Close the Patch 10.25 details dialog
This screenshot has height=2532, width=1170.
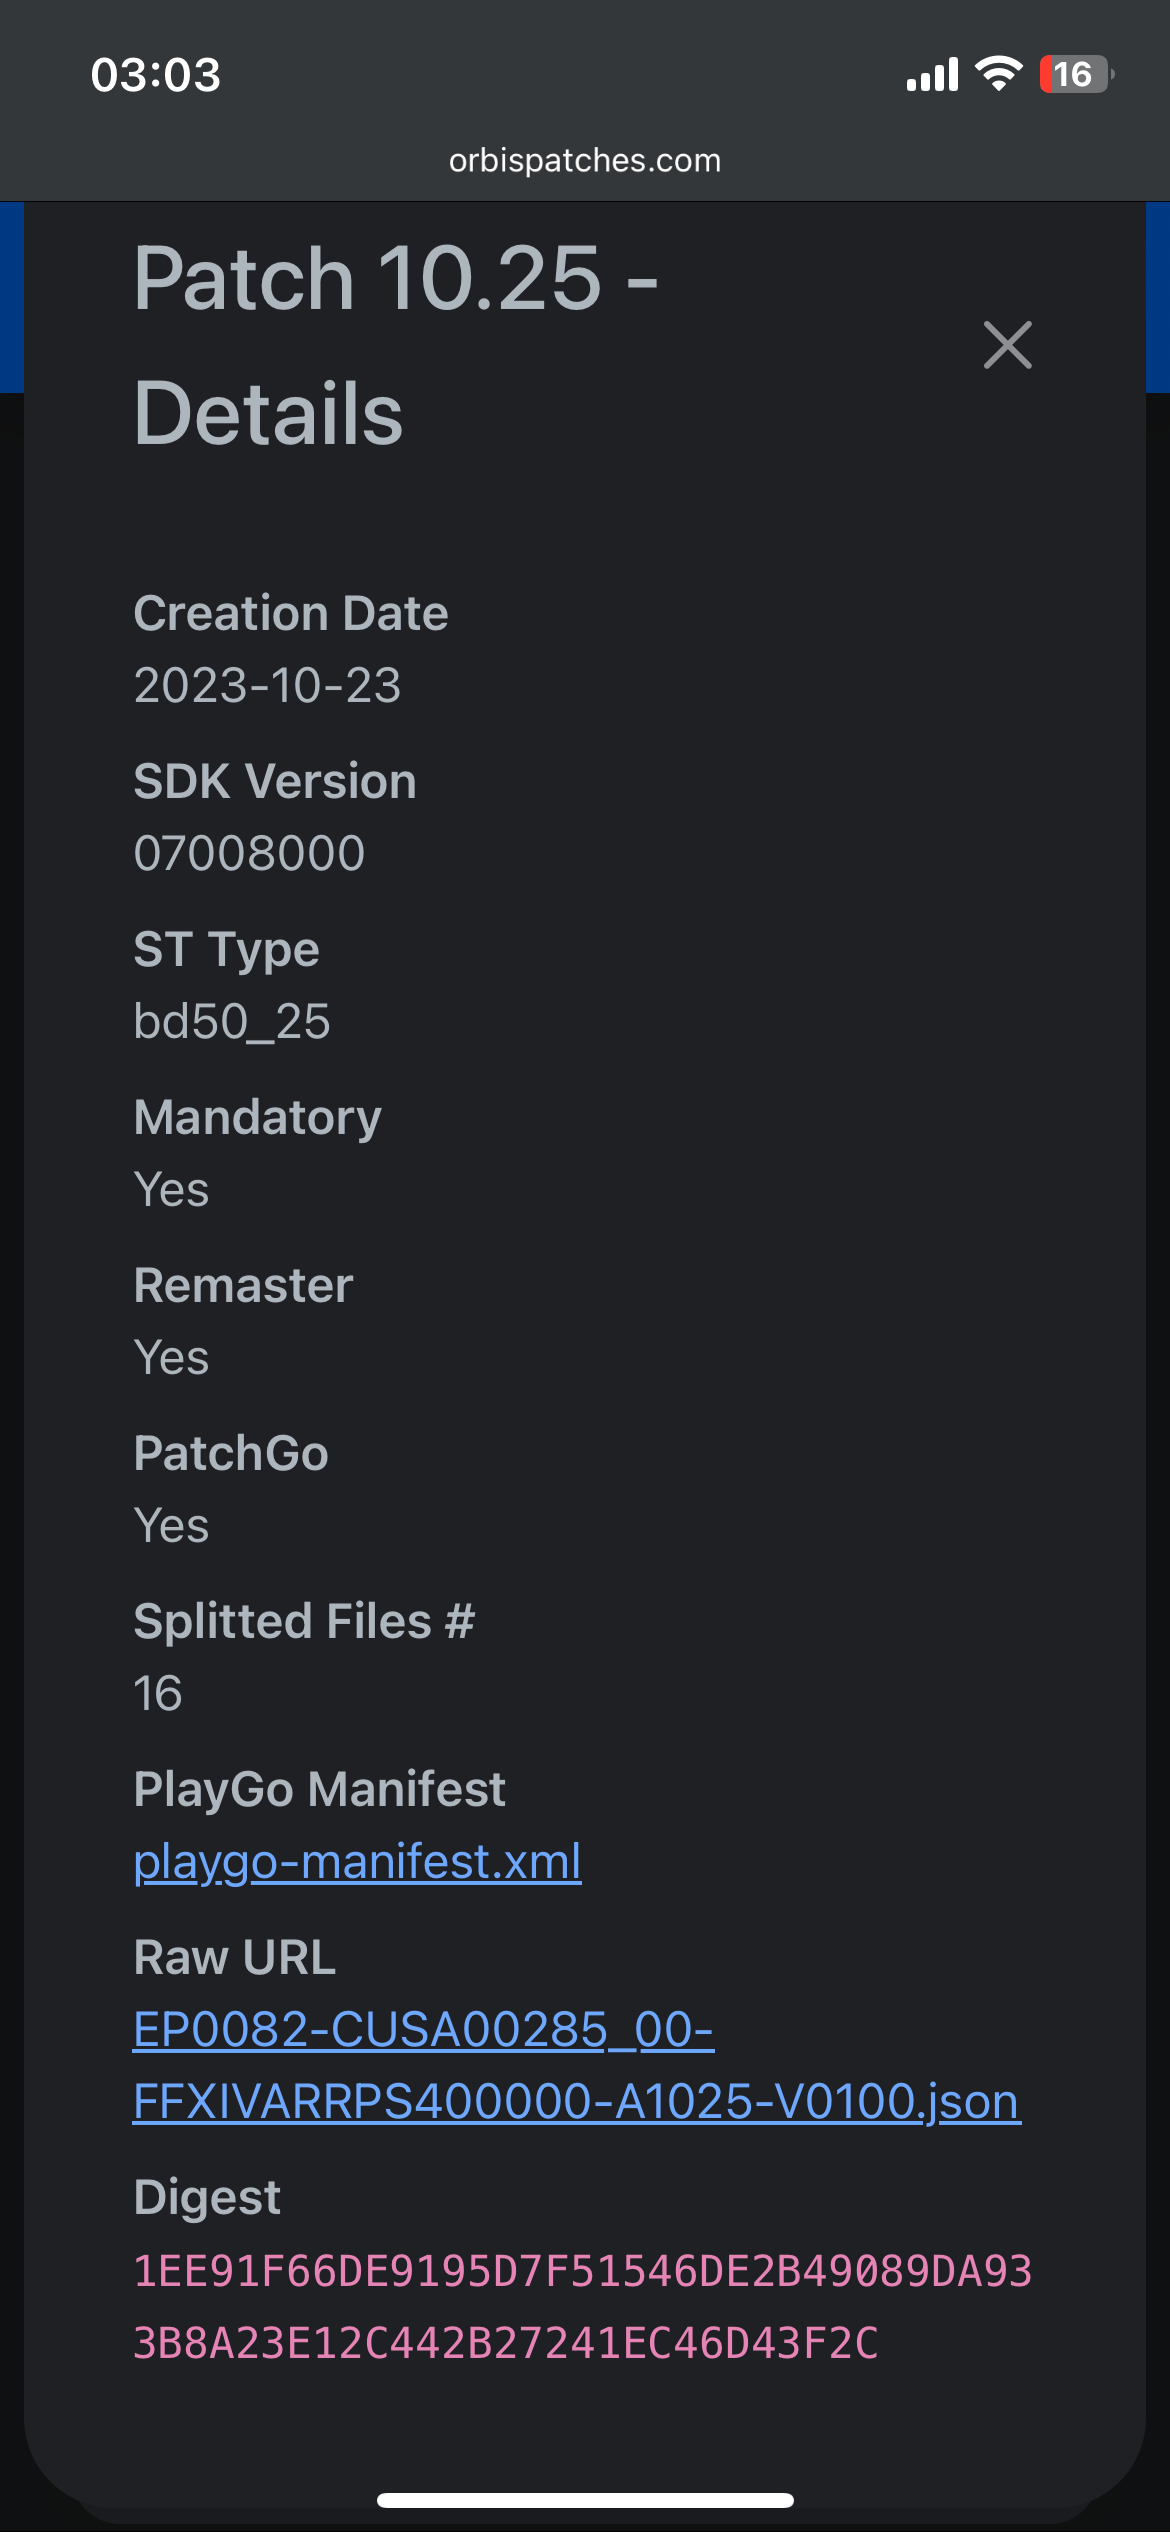(1007, 345)
